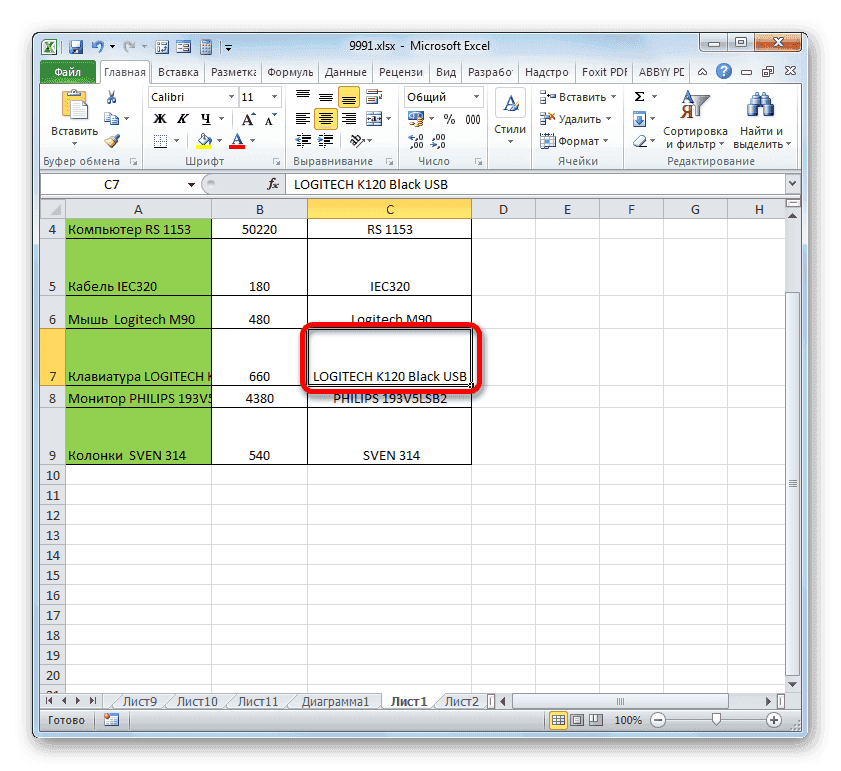841x771 pixels.
Task: Click the AutoSum sigma icon
Action: (640, 96)
